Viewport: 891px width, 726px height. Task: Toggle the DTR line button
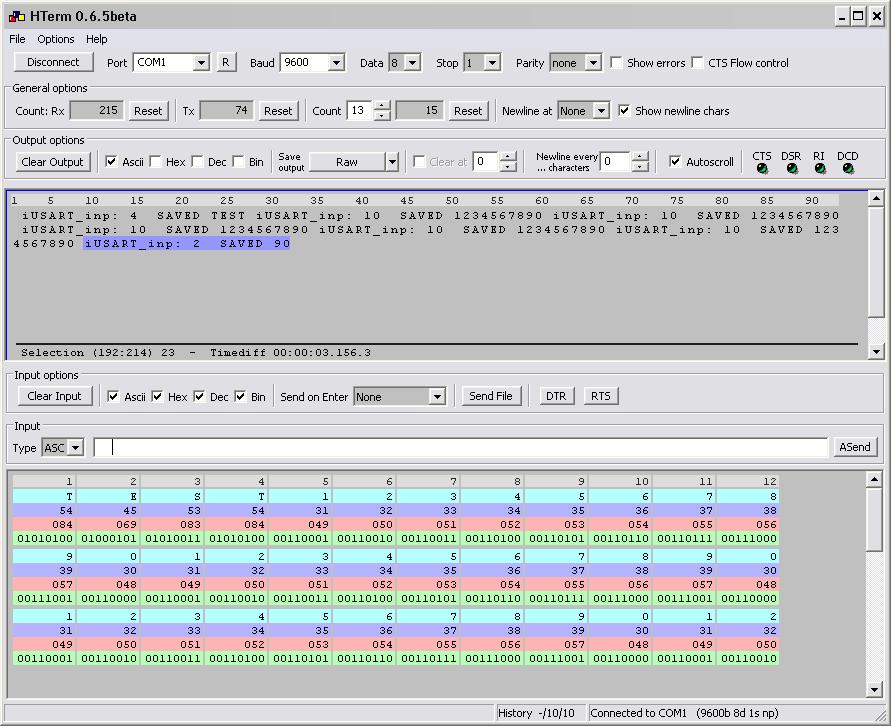pyautogui.click(x=556, y=396)
